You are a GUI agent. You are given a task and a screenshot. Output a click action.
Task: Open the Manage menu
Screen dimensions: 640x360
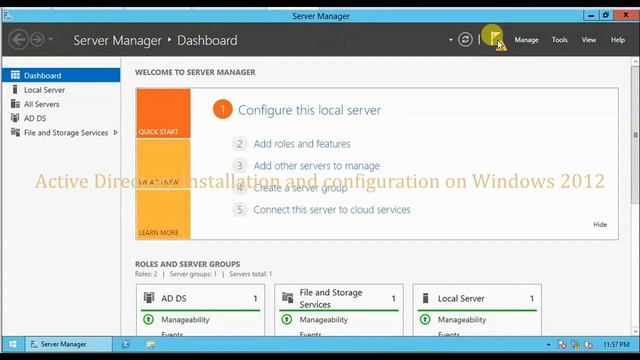[526, 40]
